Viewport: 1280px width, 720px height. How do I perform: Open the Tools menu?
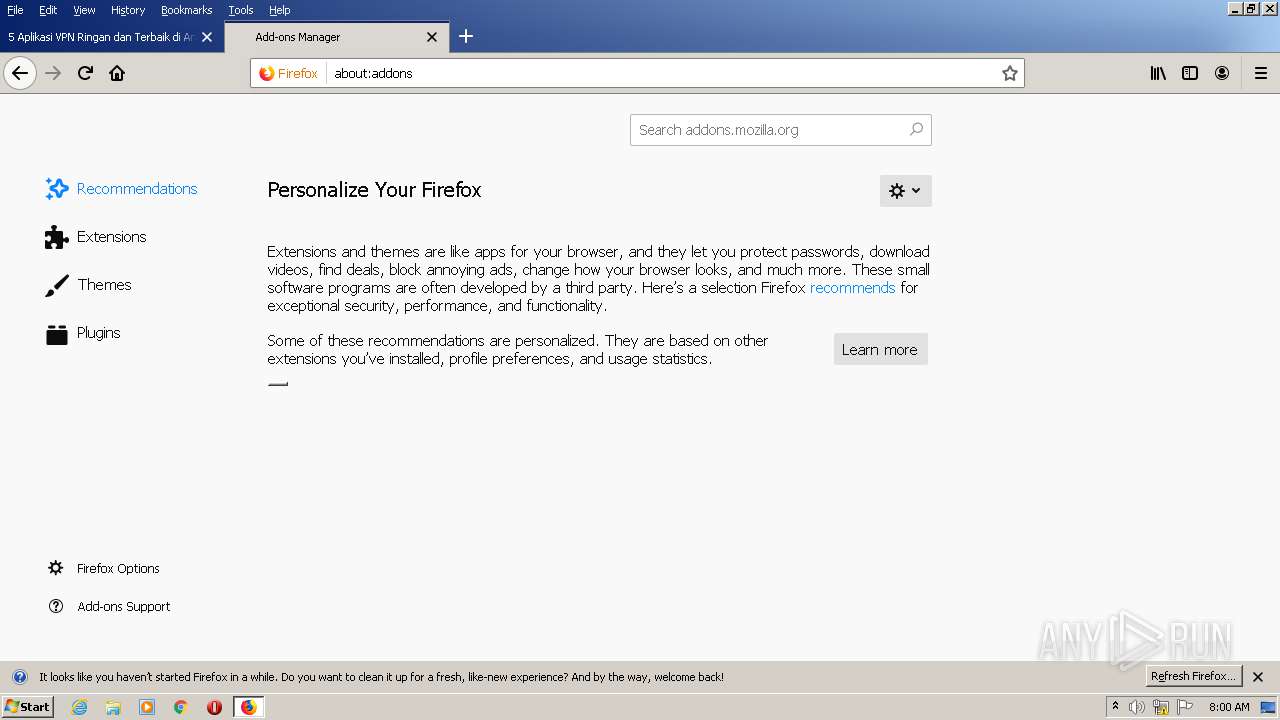(x=241, y=10)
